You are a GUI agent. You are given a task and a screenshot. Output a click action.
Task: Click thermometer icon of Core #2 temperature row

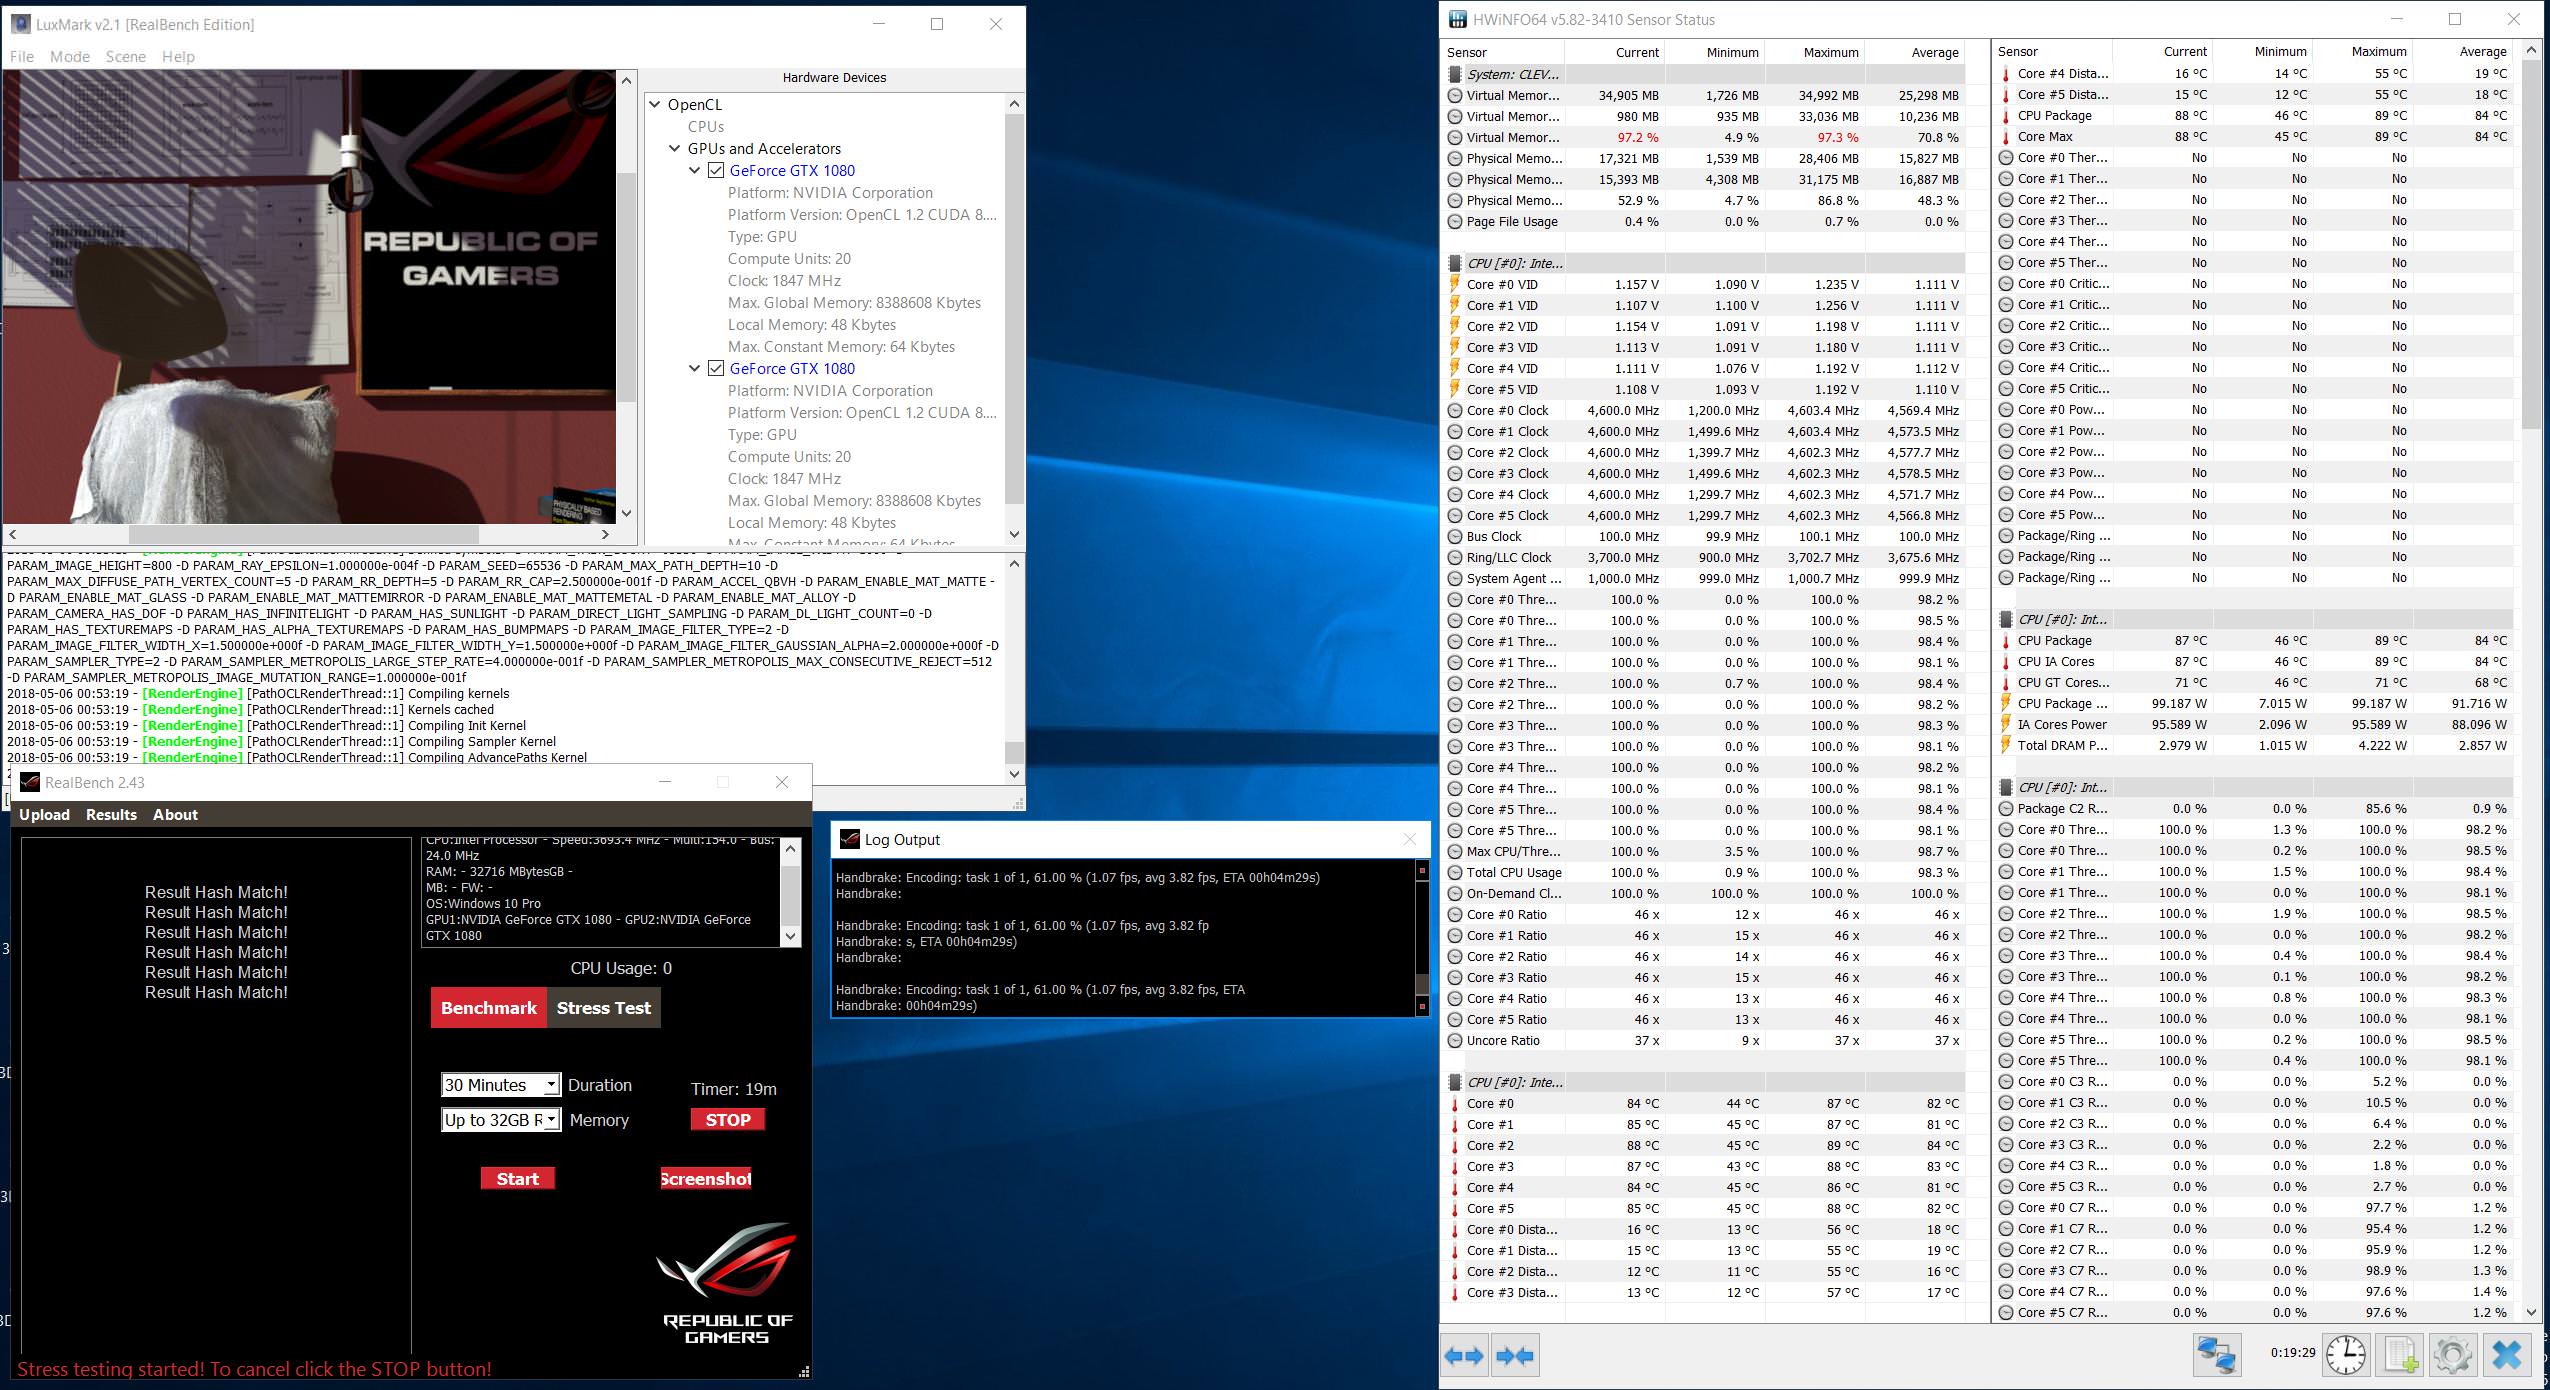tap(1455, 1145)
